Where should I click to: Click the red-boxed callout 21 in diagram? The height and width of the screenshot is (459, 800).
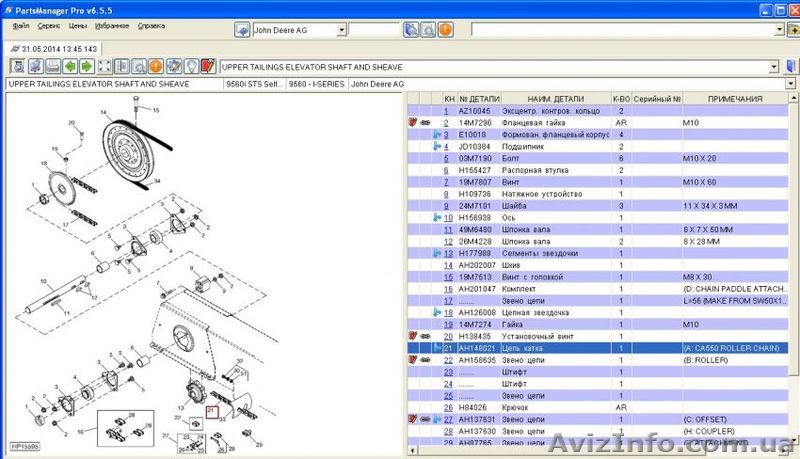pos(211,411)
